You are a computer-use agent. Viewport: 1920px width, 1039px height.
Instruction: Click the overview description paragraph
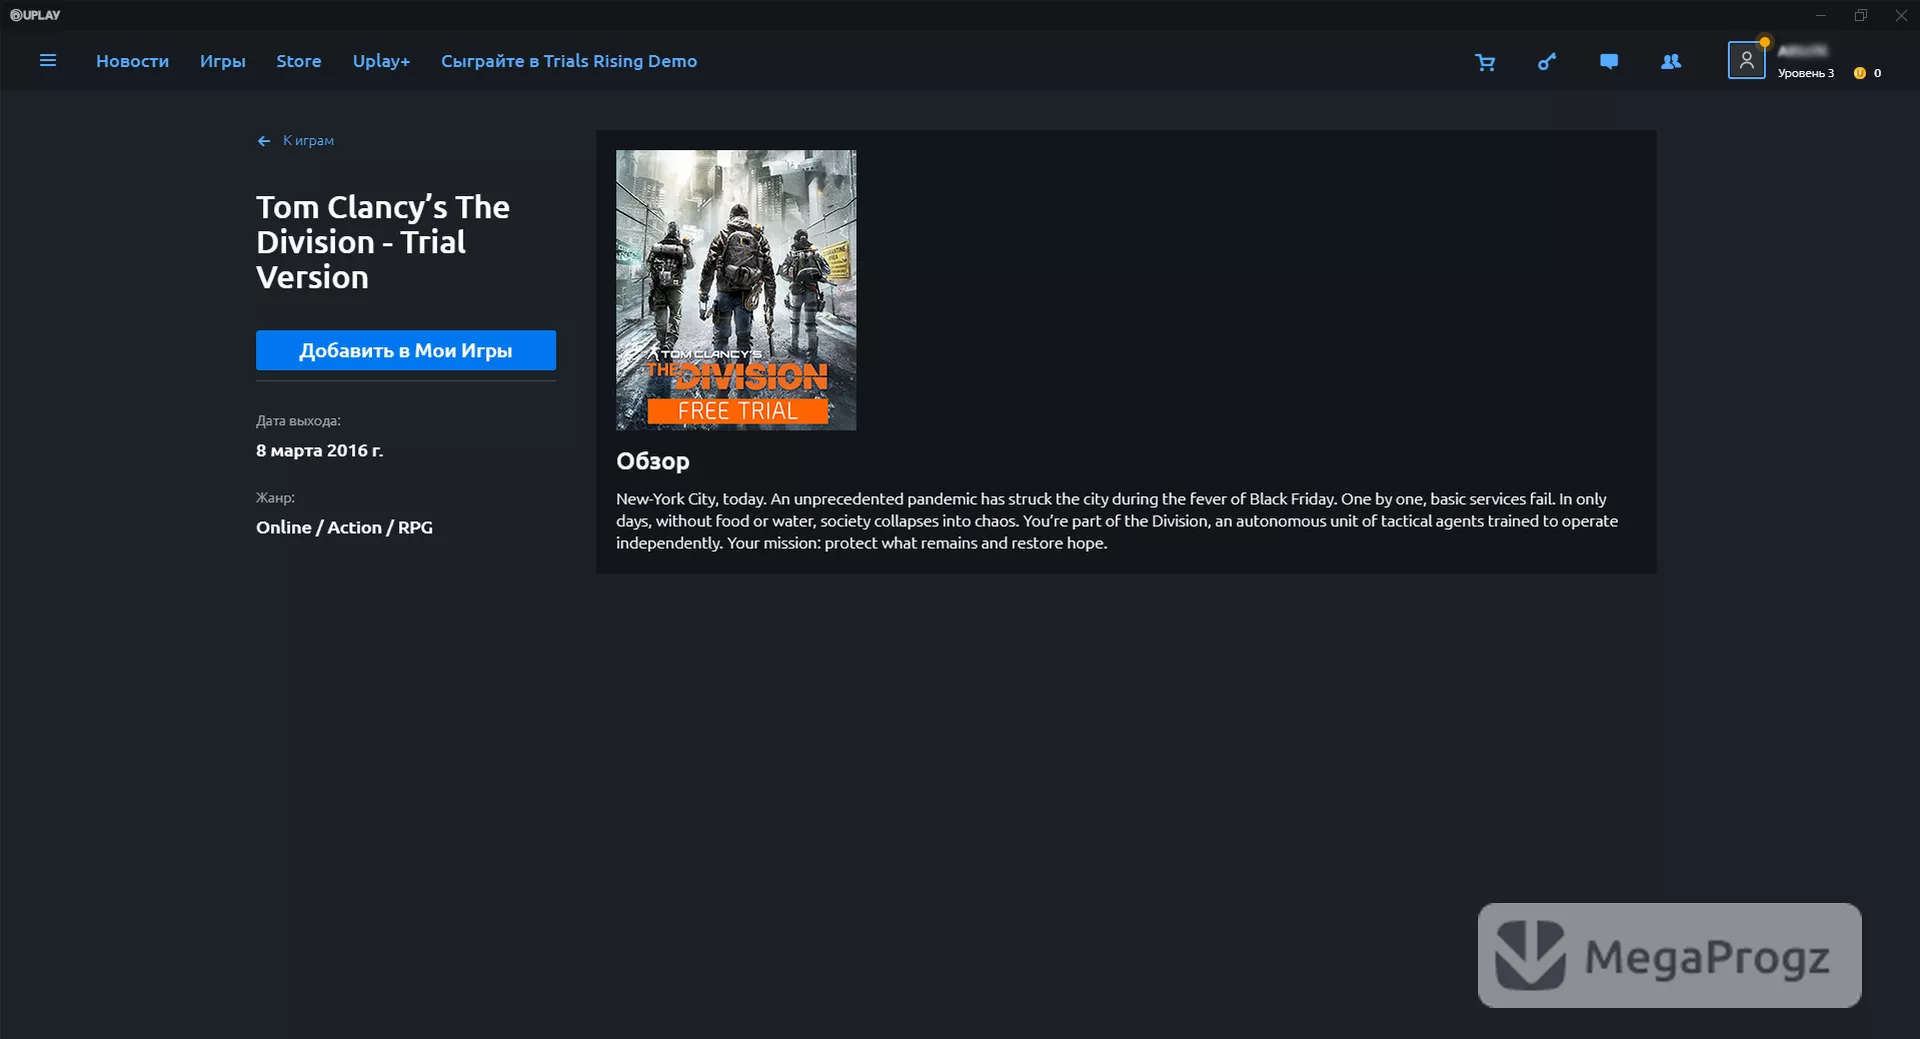point(1117,521)
